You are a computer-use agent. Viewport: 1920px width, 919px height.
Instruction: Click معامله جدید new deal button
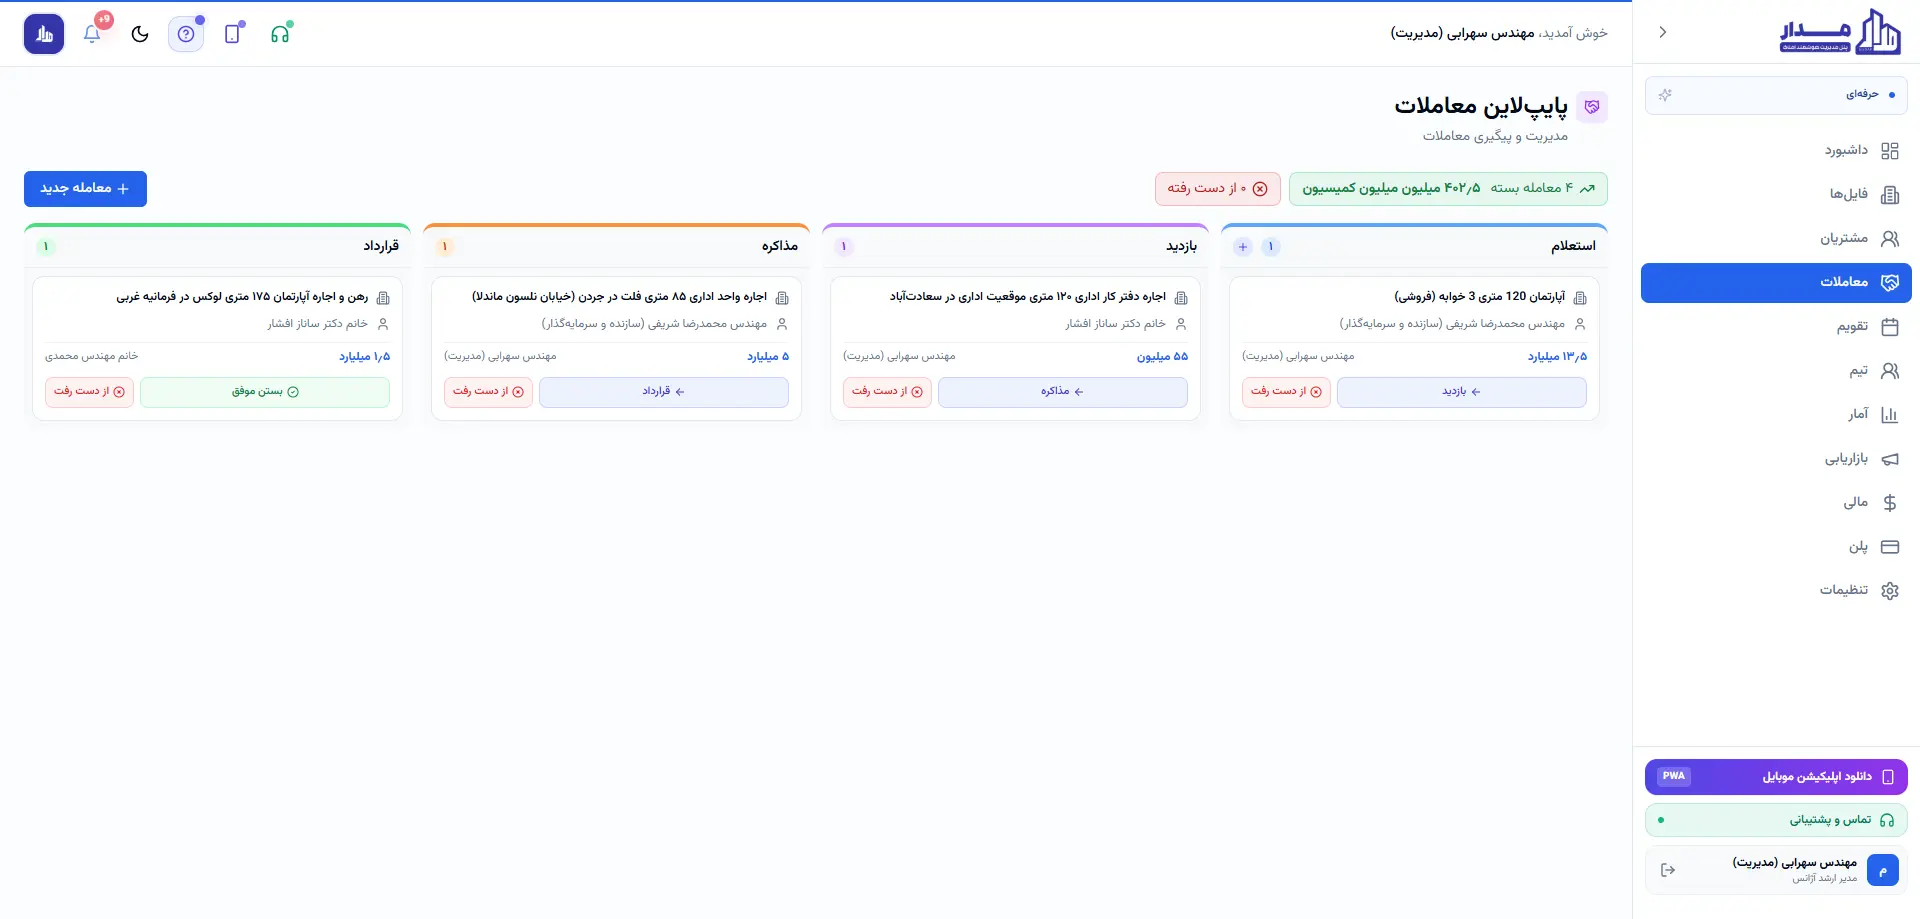point(85,188)
